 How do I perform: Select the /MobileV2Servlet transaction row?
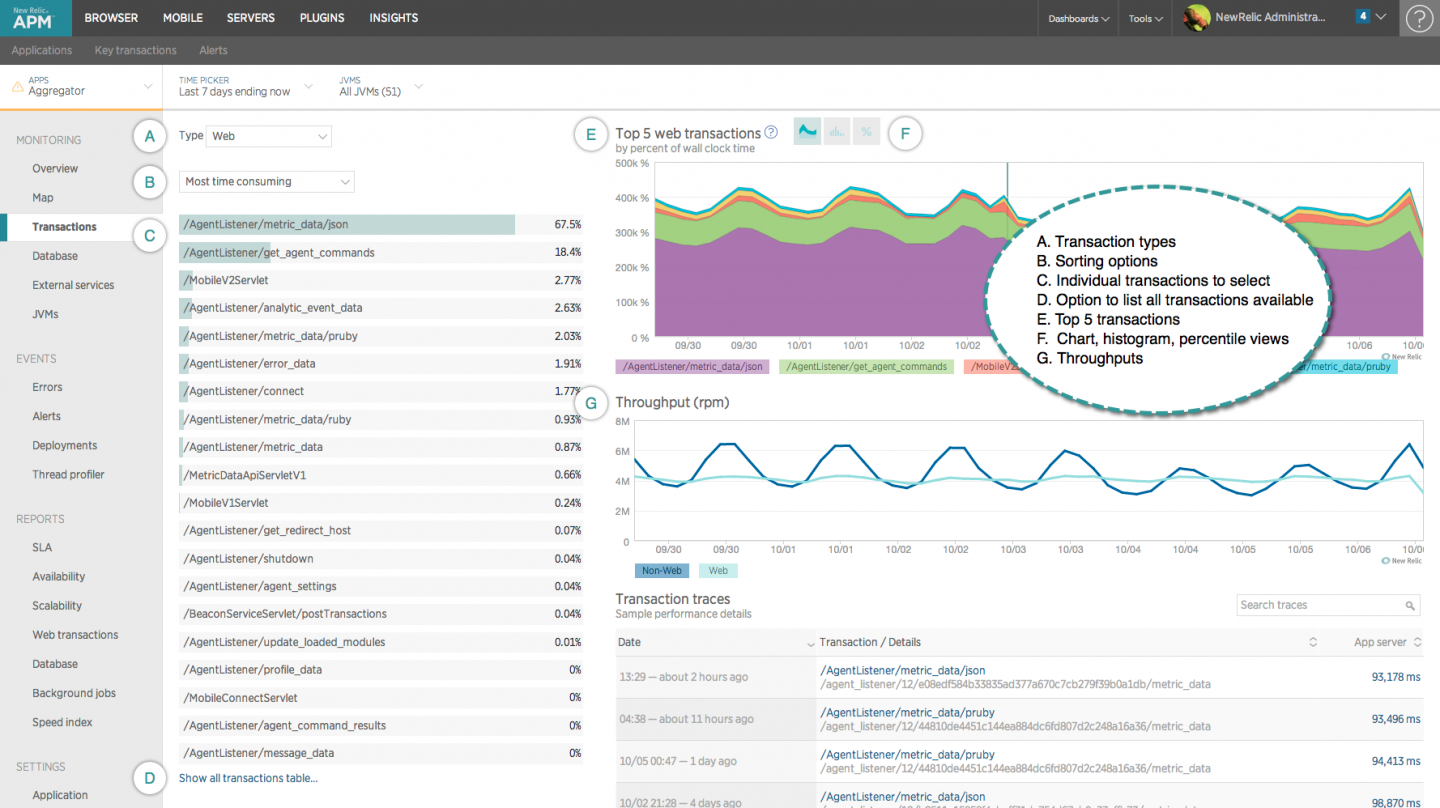[380, 281]
